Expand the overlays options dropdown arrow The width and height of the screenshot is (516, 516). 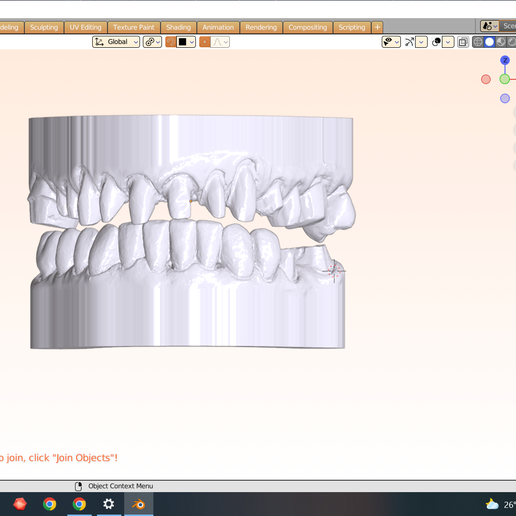tap(448, 42)
